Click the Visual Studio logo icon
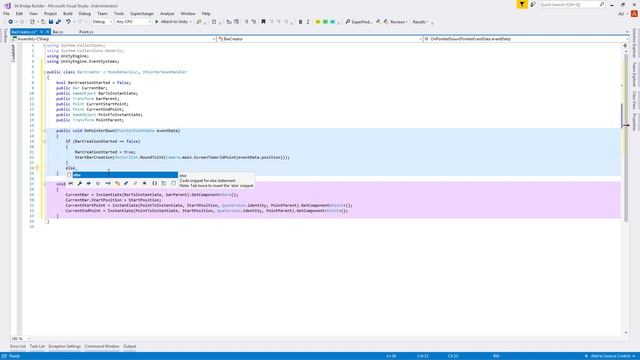 7,6
